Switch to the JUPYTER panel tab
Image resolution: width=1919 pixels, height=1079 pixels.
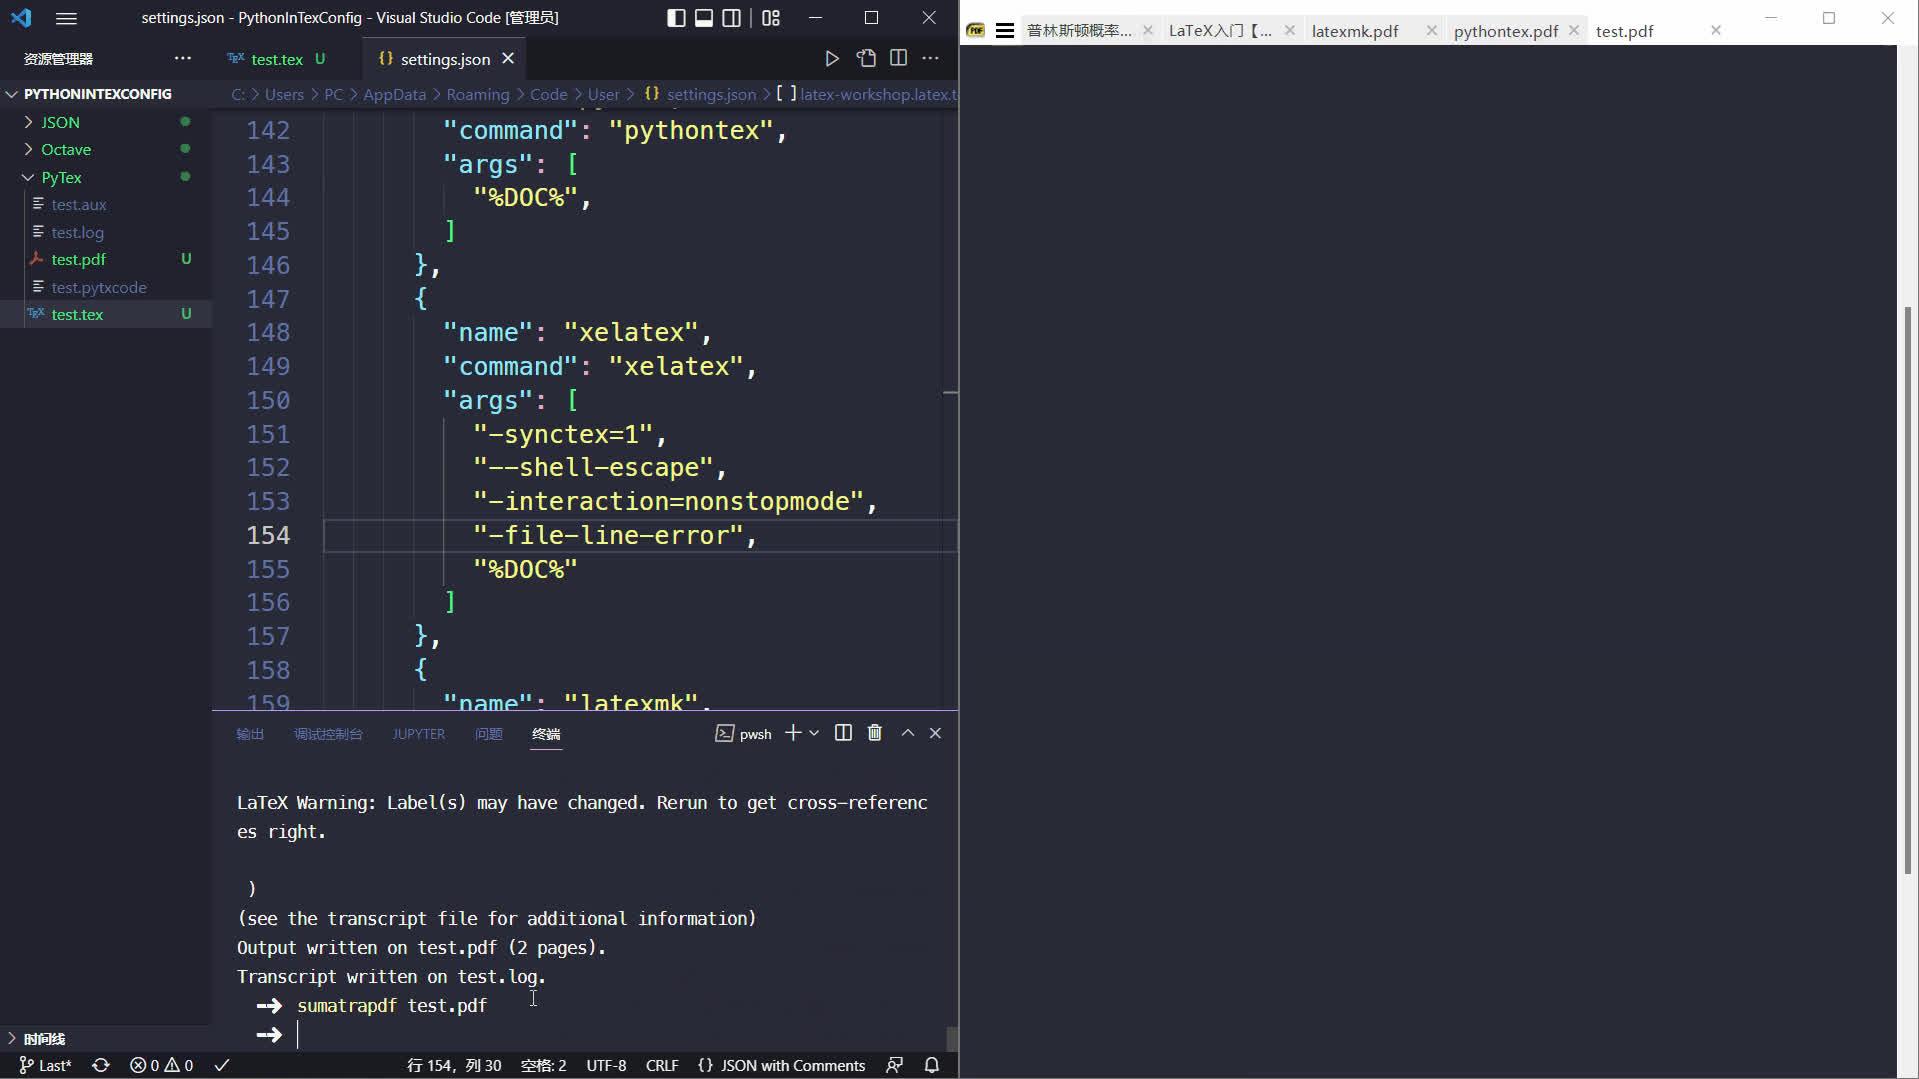click(418, 733)
